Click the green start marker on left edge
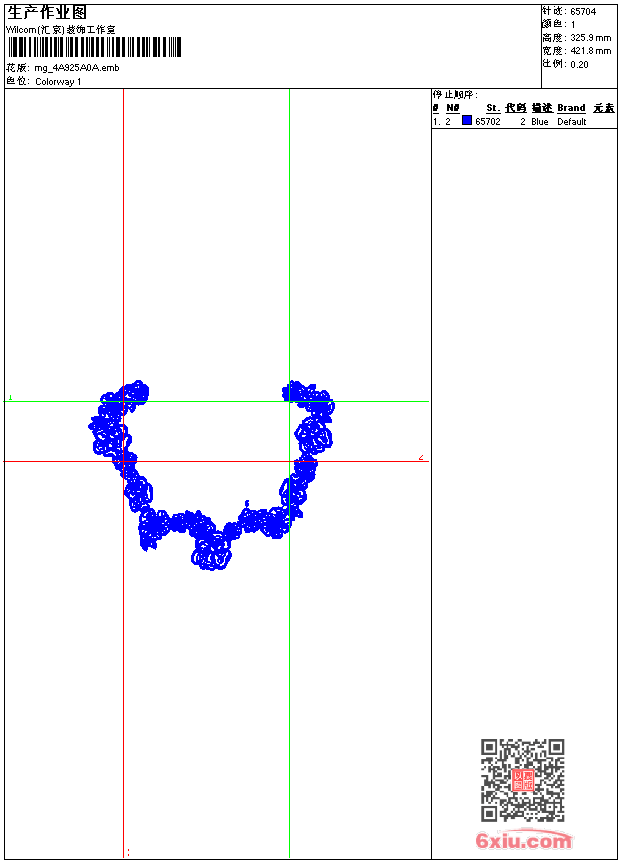The image size is (620, 860). (10, 397)
